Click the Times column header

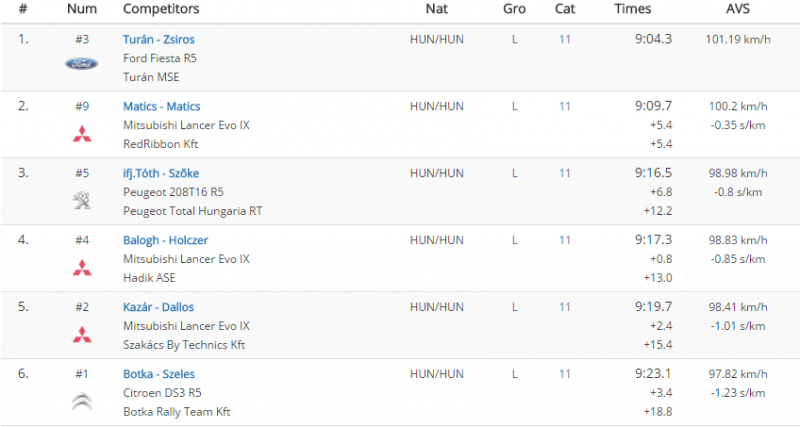tap(633, 9)
